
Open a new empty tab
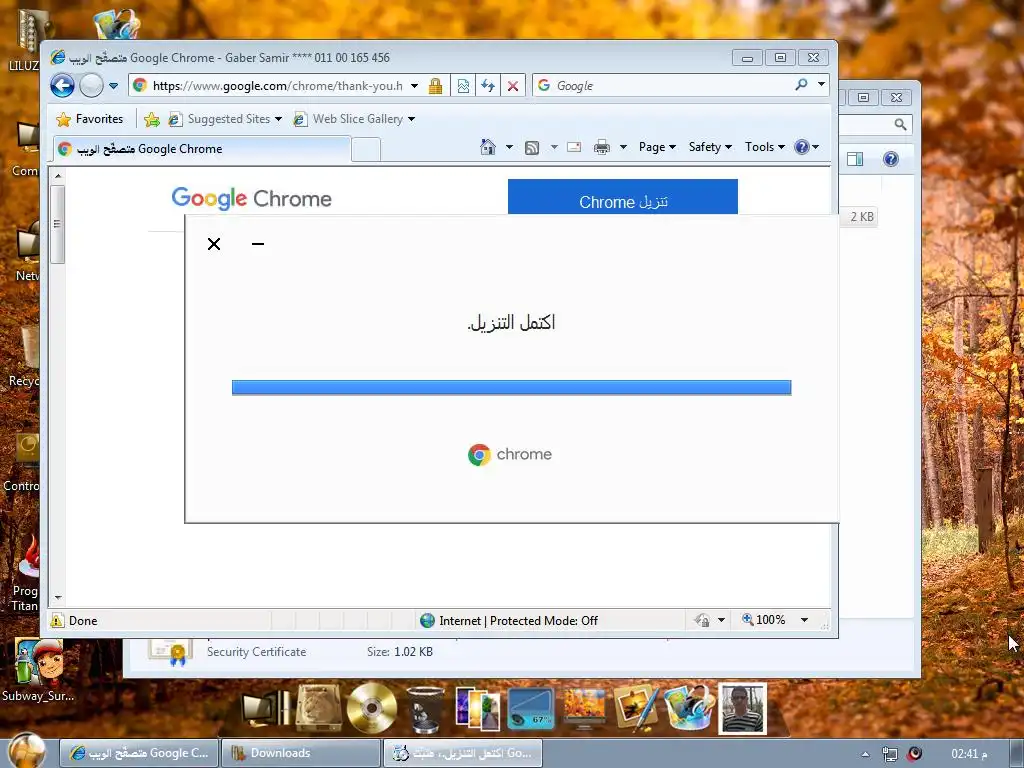[366, 150]
